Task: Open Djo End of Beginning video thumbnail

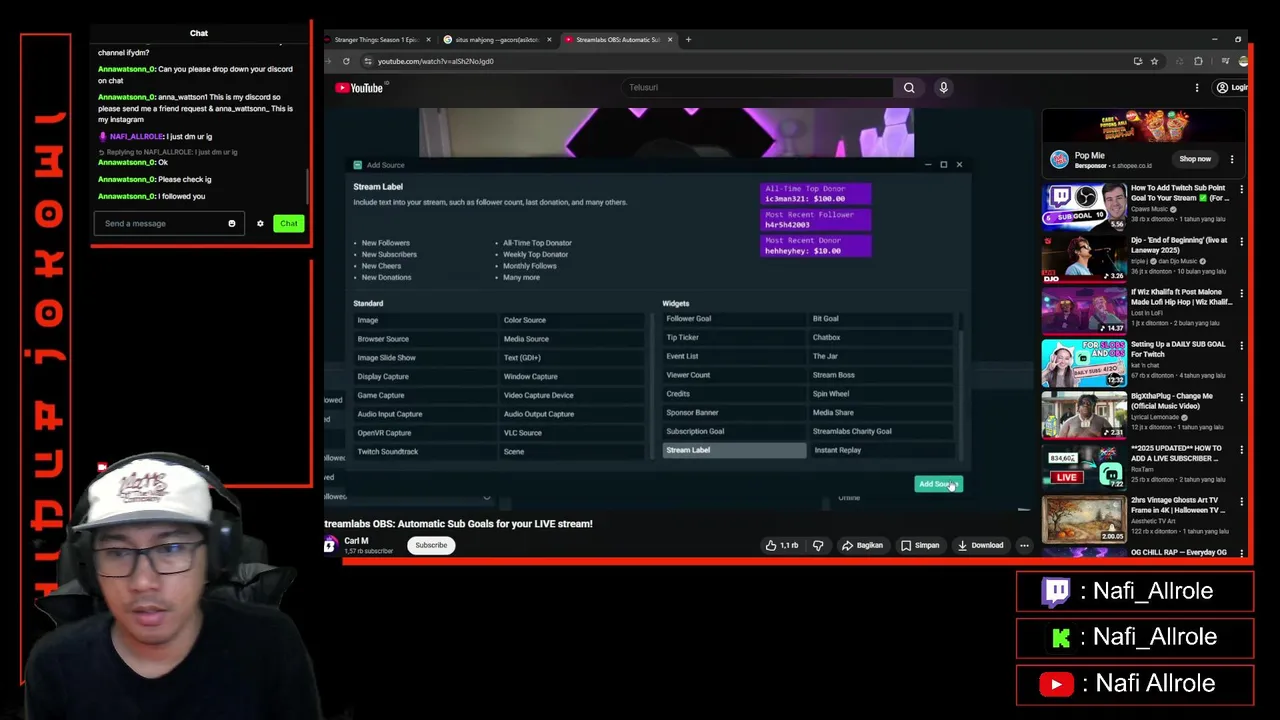Action: 1084,259
